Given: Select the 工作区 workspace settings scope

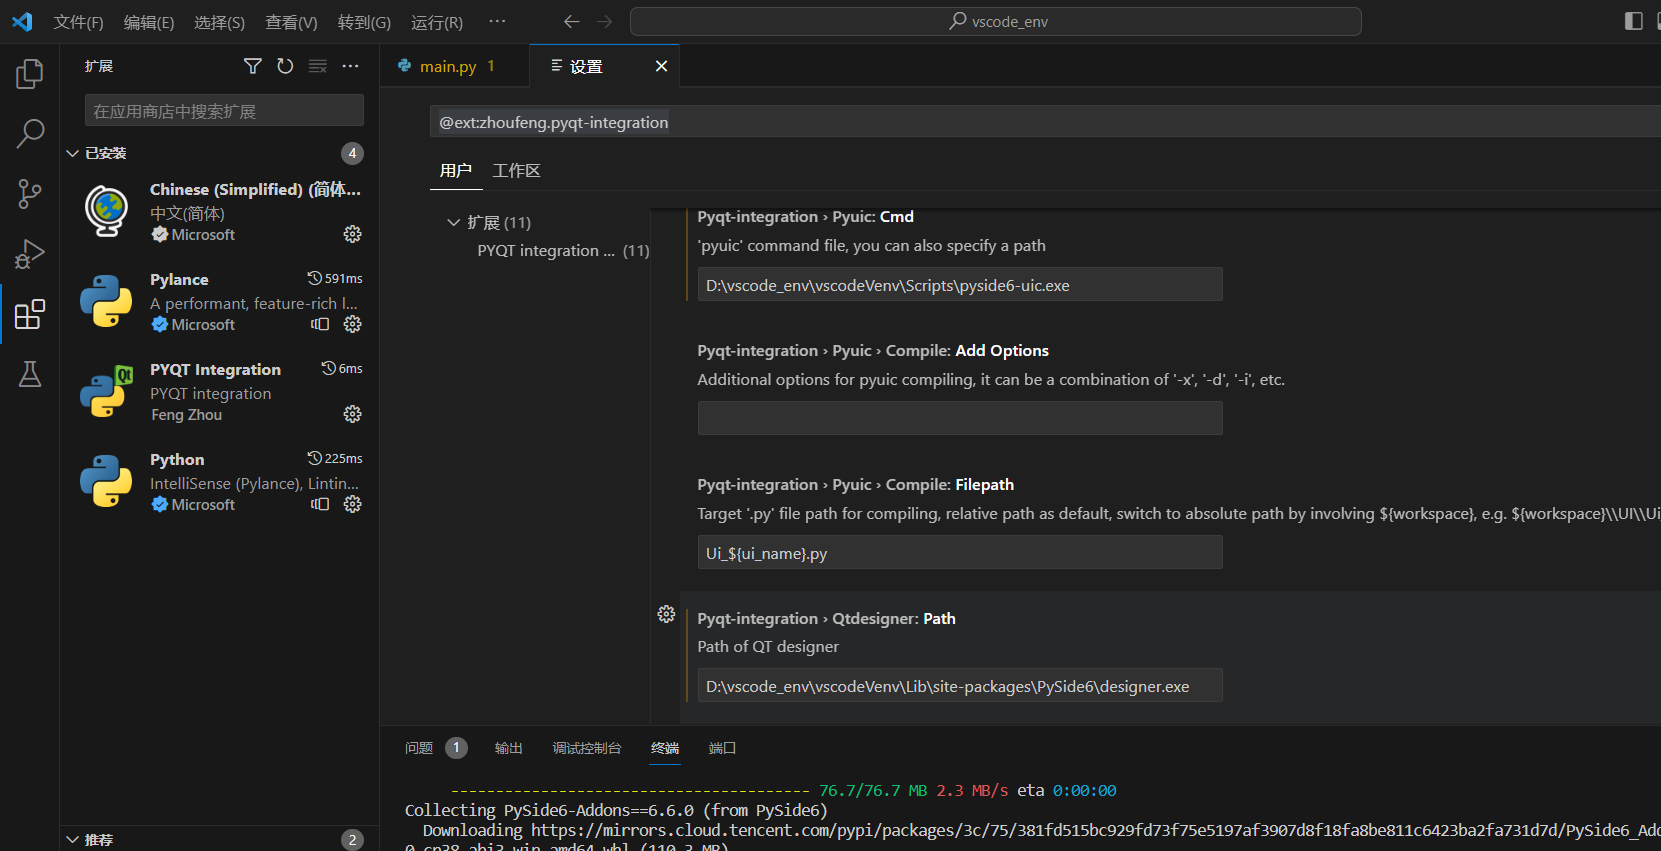Looking at the screenshot, I should [517, 170].
